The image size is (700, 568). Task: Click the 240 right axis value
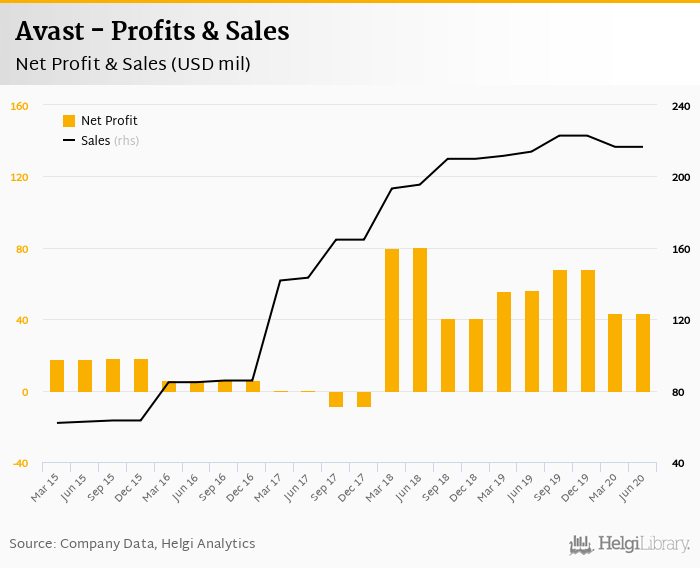(x=681, y=106)
